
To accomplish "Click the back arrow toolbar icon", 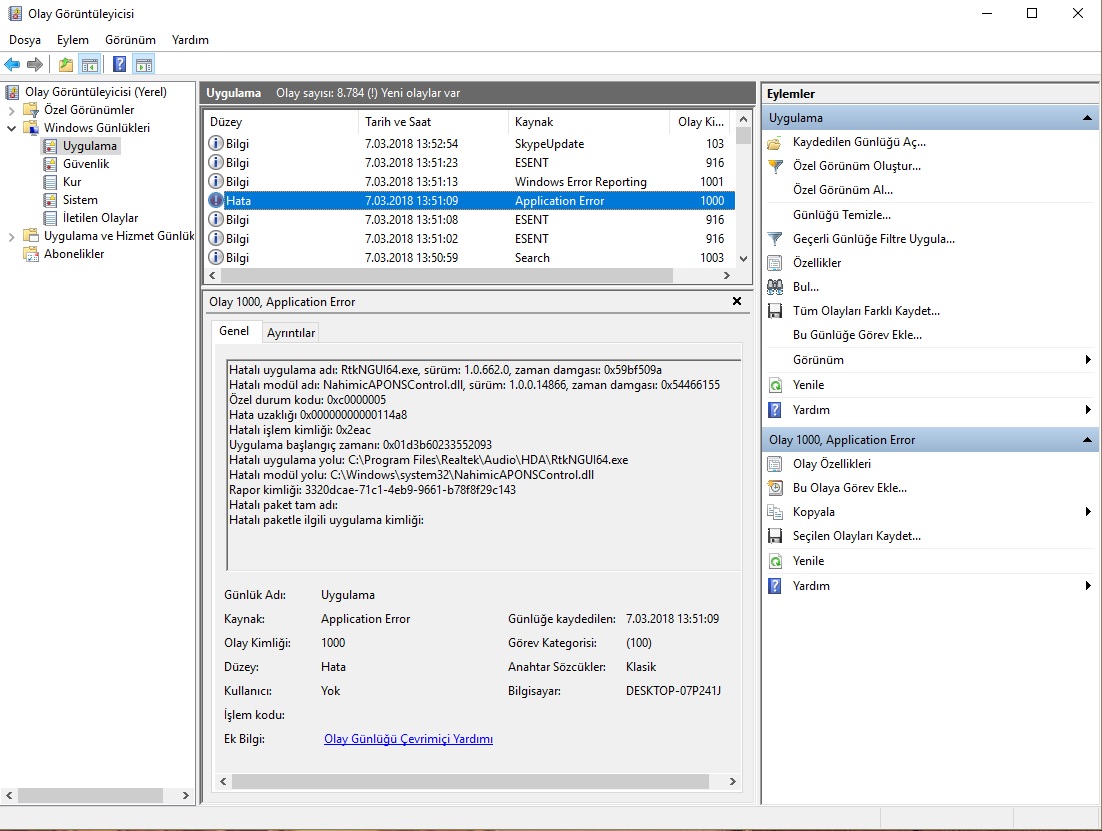I will [12, 65].
